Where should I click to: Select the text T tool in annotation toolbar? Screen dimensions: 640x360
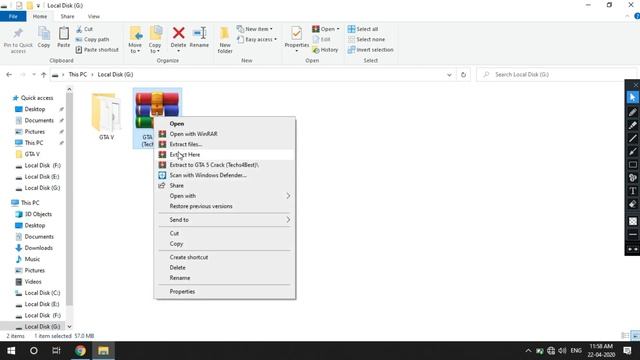tap(632, 191)
